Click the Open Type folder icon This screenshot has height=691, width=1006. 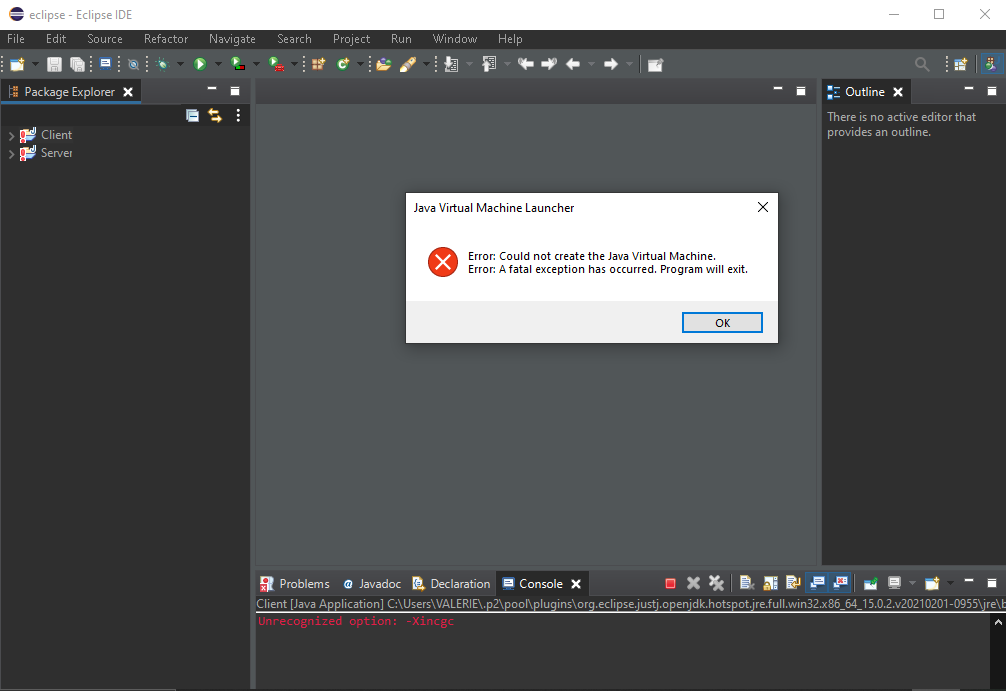[x=384, y=64]
